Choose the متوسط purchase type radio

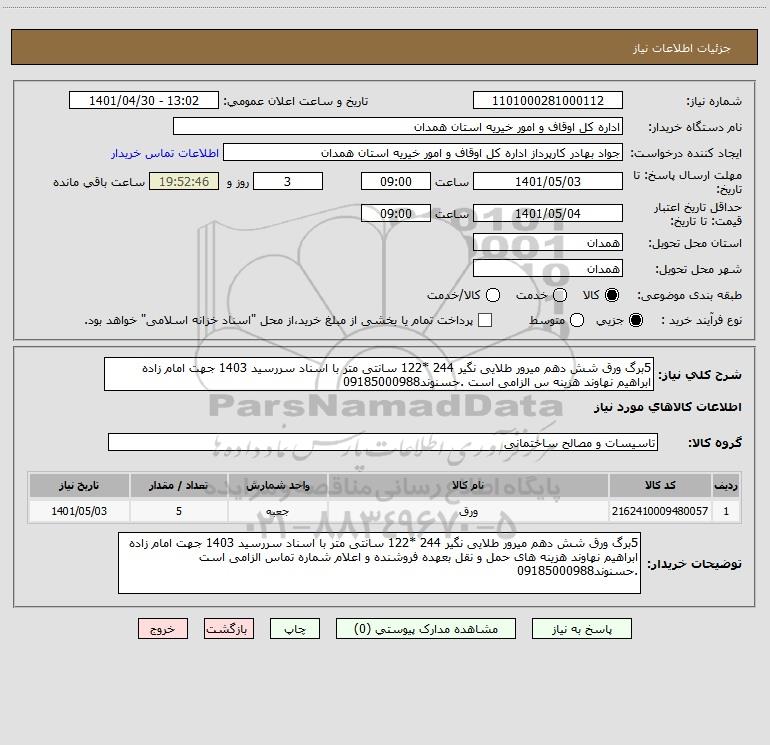pyautogui.click(x=577, y=321)
